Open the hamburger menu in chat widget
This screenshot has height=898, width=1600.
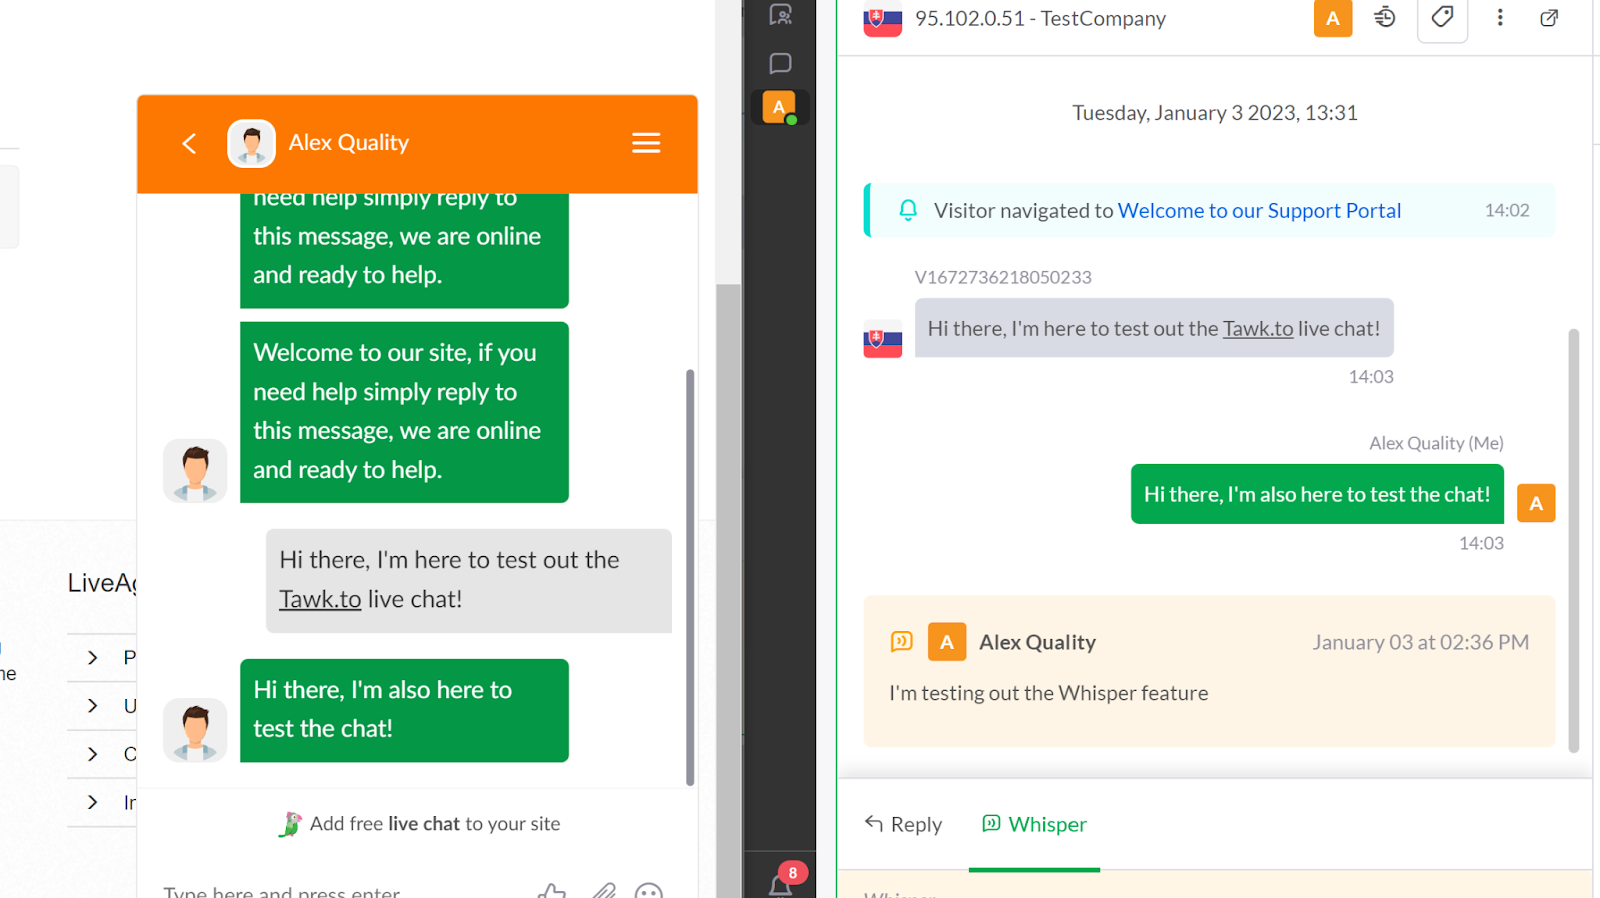(x=646, y=144)
